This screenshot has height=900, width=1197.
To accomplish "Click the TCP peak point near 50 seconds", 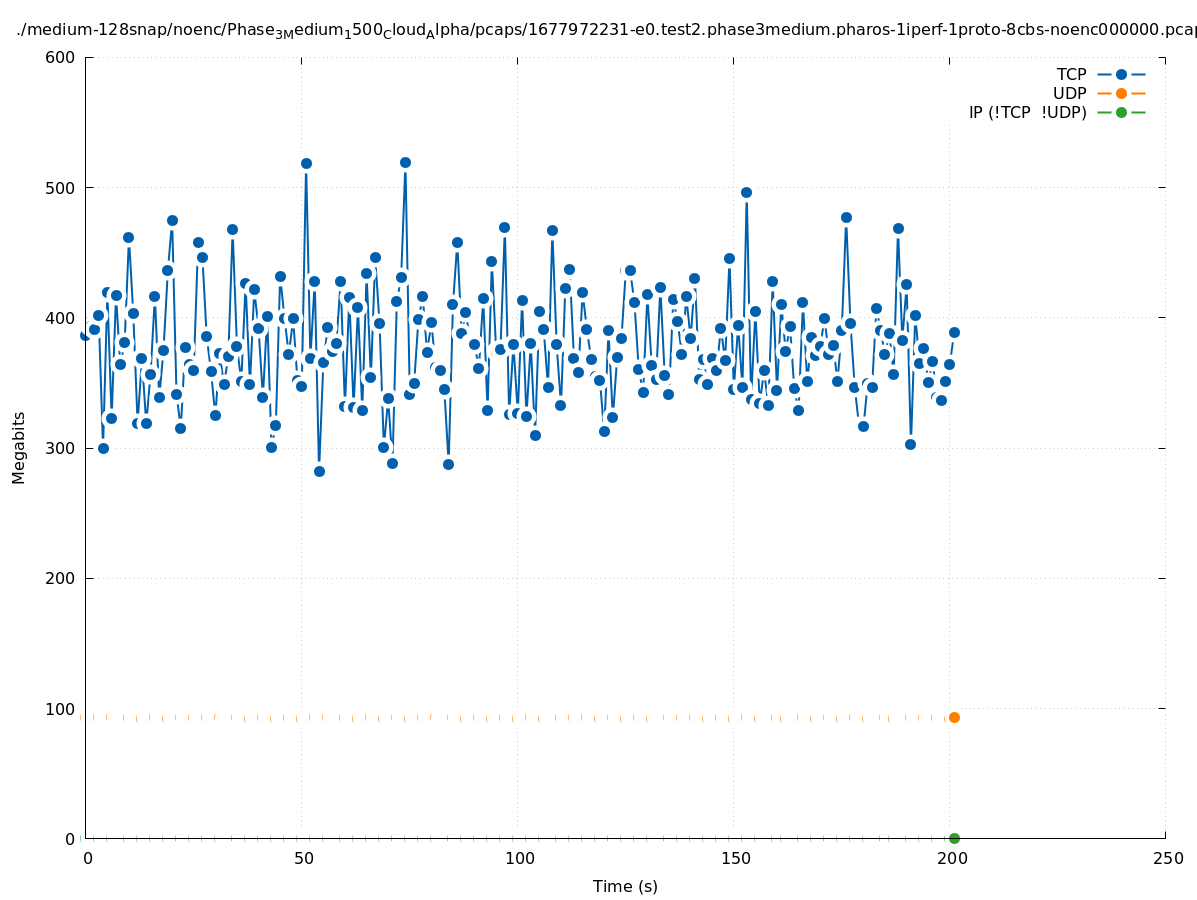I will [x=306, y=163].
